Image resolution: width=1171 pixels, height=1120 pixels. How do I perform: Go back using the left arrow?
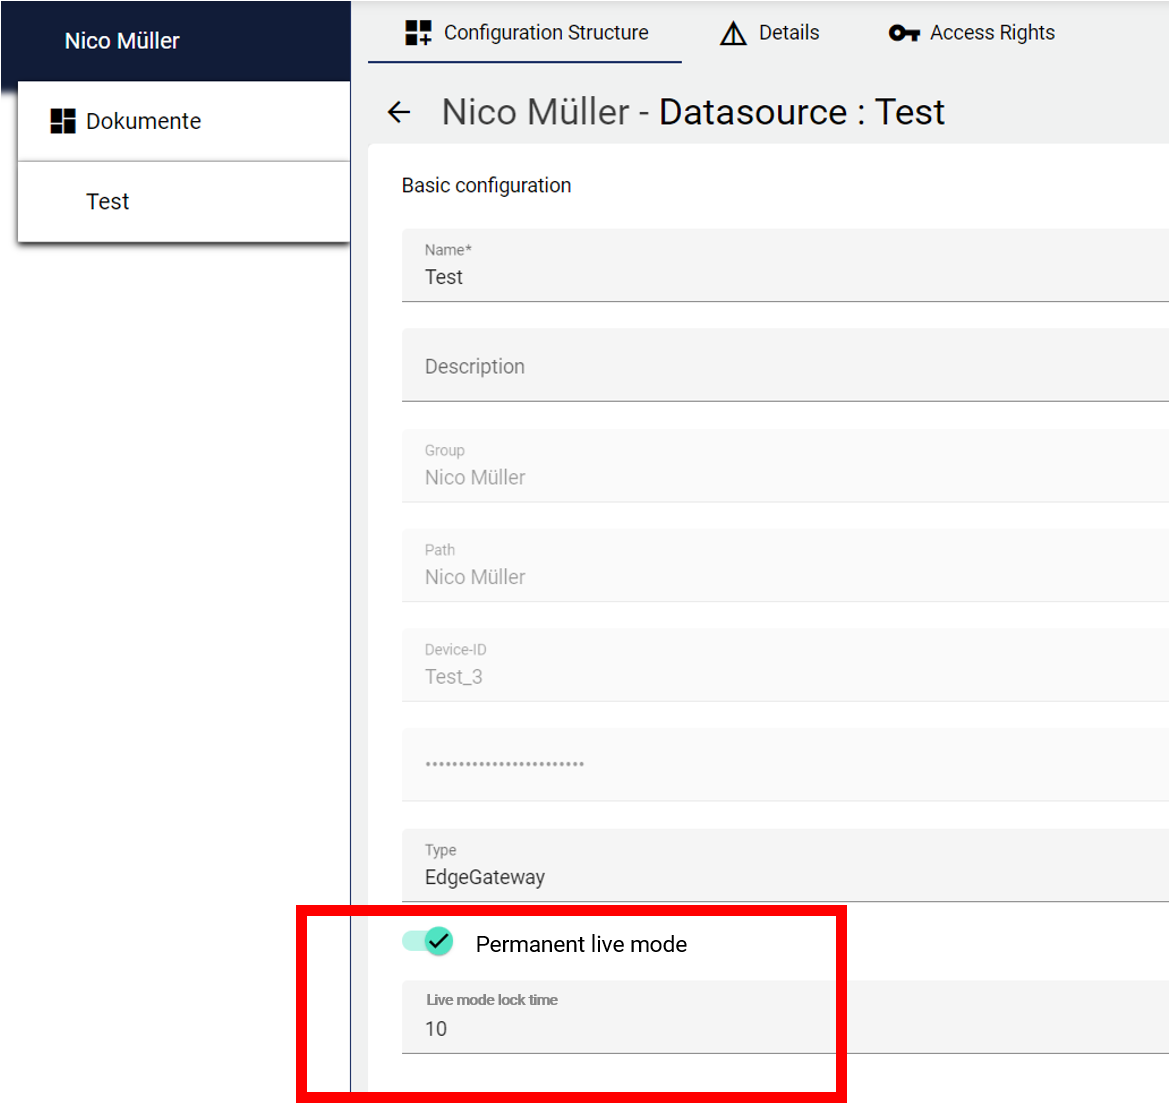click(x=399, y=113)
